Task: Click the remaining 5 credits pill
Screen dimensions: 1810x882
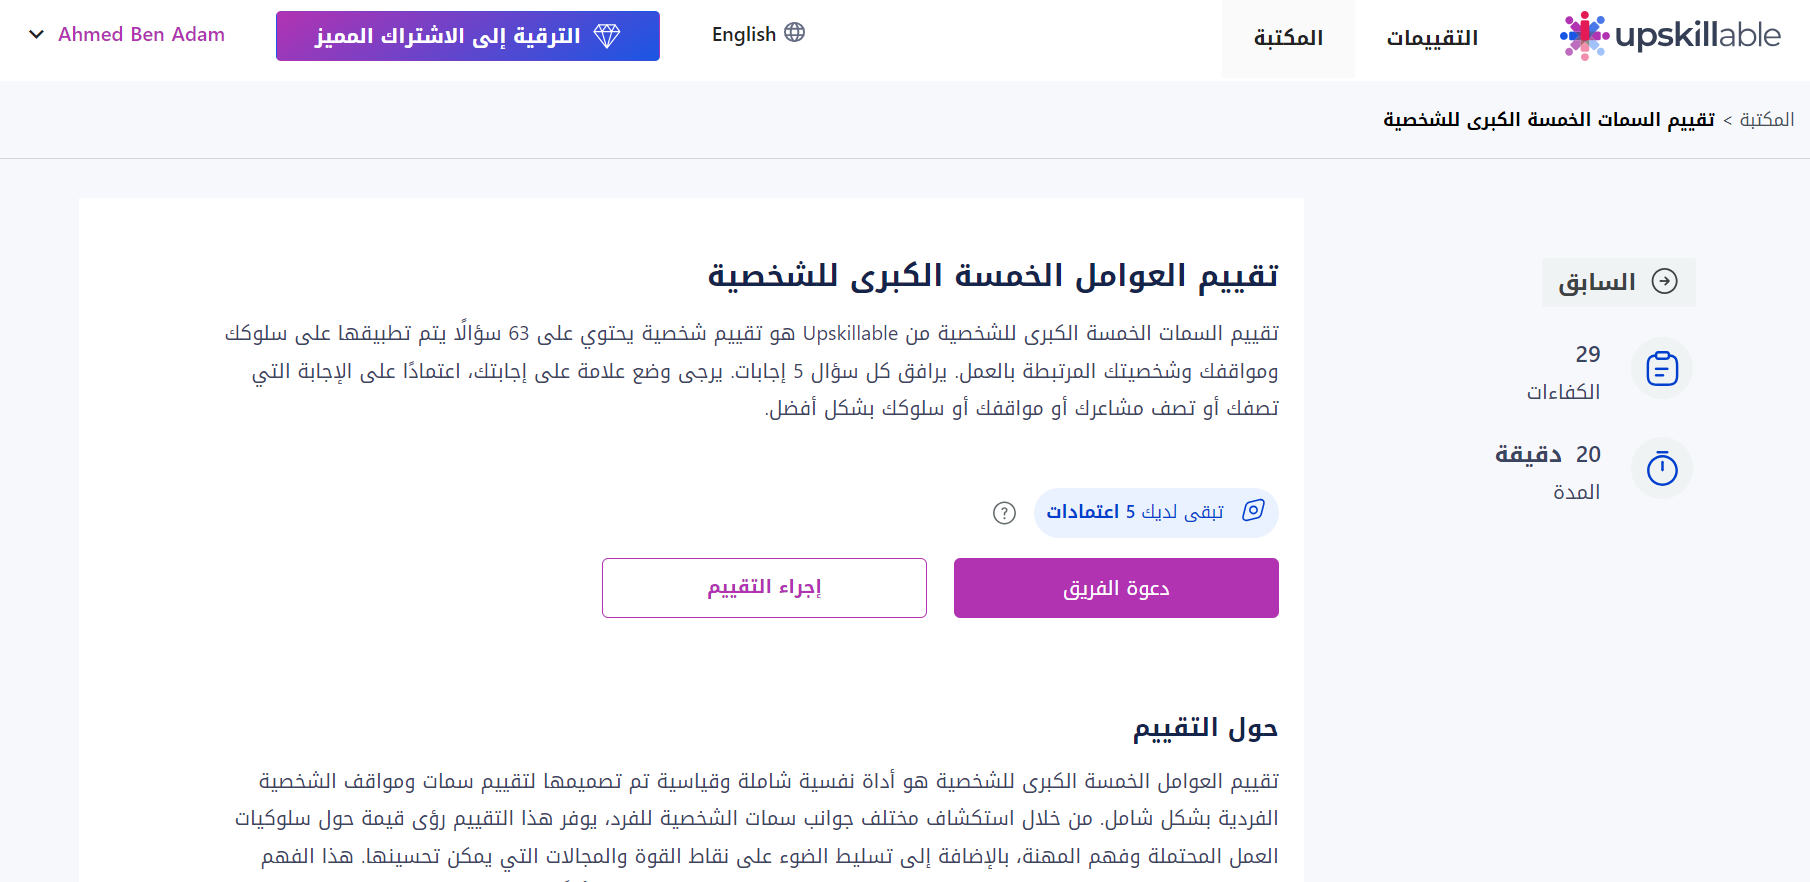Action: [x=1156, y=512]
